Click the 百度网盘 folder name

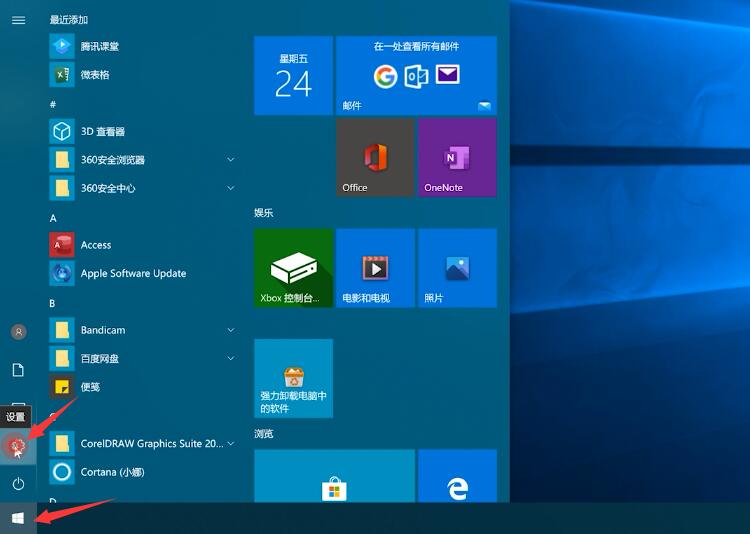pyautogui.click(x=99, y=358)
